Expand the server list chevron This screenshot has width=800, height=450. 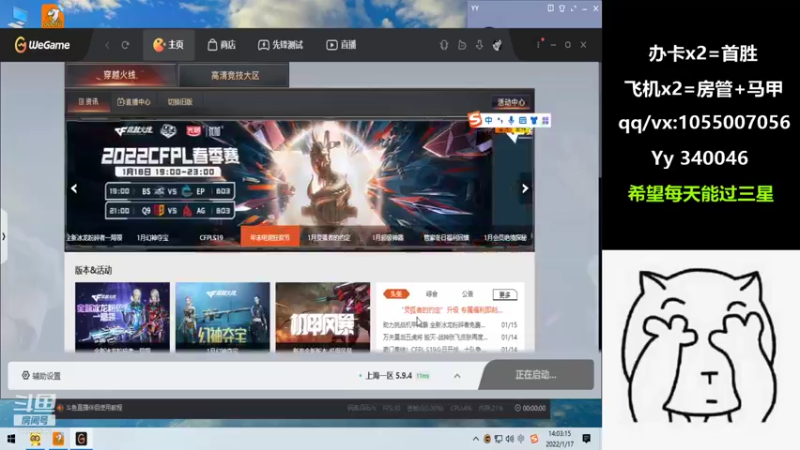coord(457,376)
